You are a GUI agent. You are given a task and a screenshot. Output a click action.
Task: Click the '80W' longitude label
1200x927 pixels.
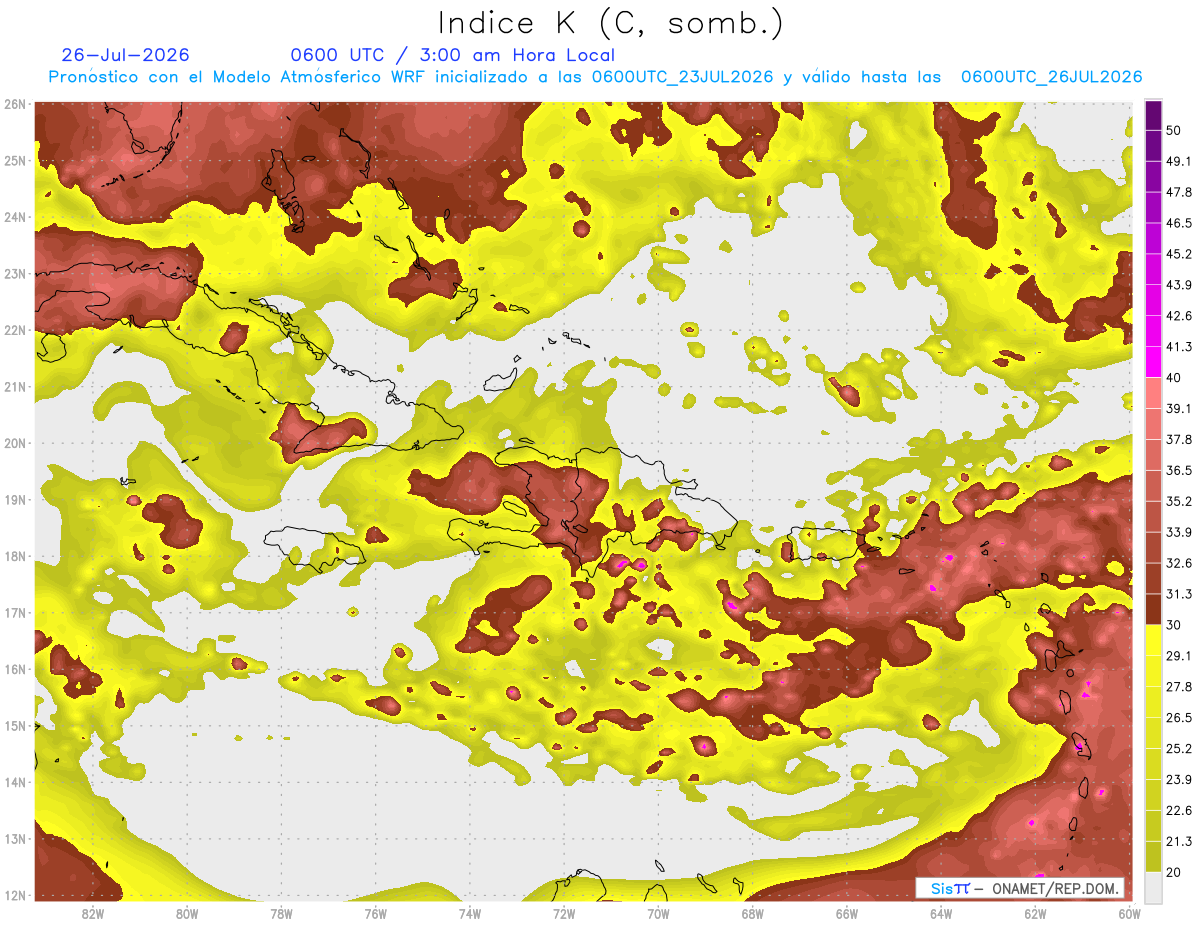pos(187,915)
